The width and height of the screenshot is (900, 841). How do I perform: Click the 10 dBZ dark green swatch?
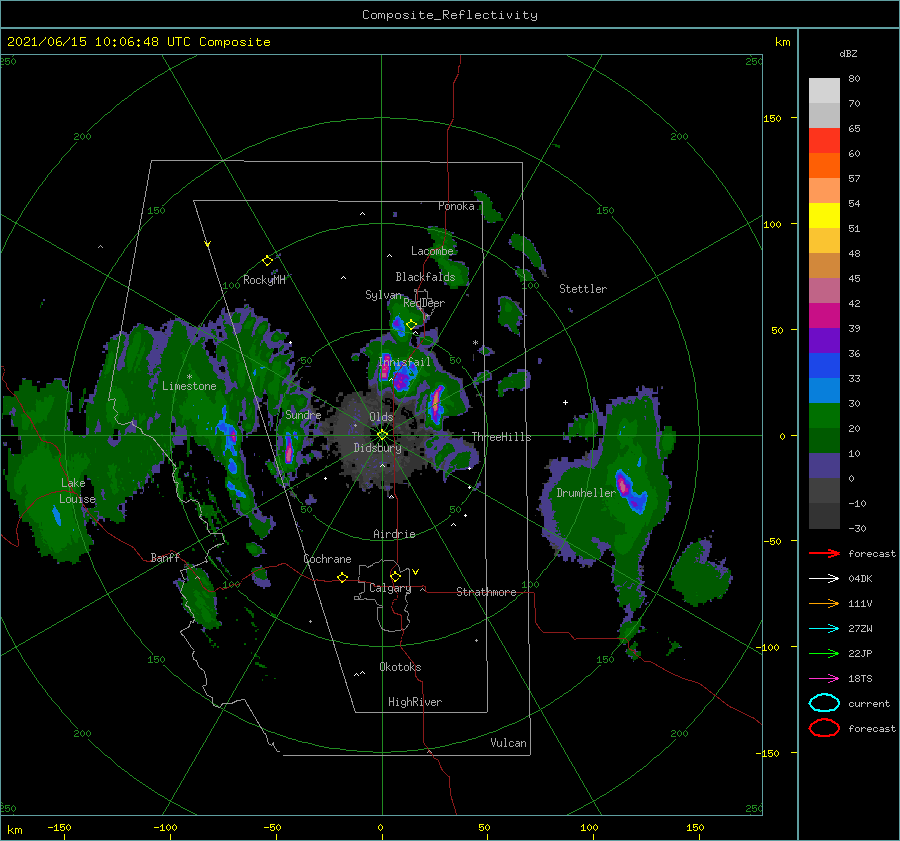tap(824, 441)
